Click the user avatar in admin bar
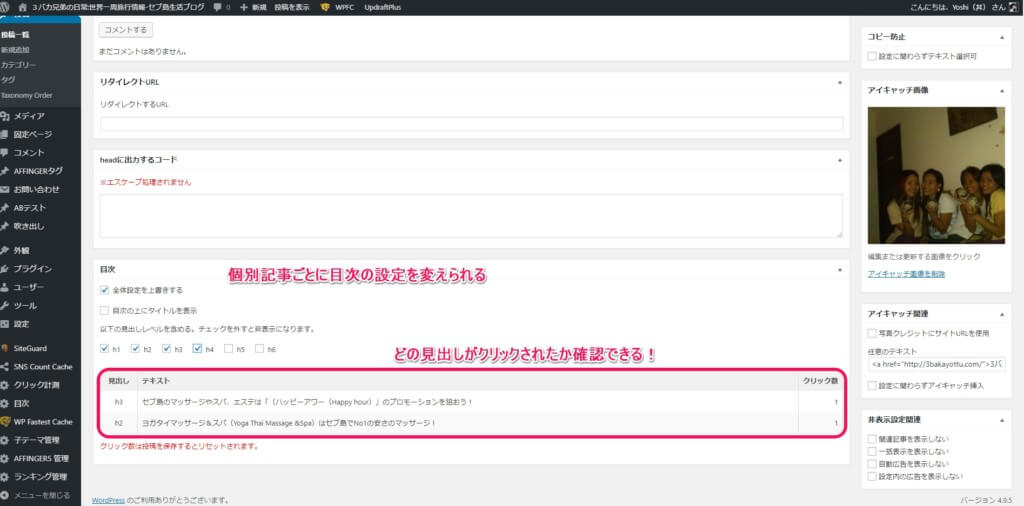1024x506 pixels. tap(1013, 8)
